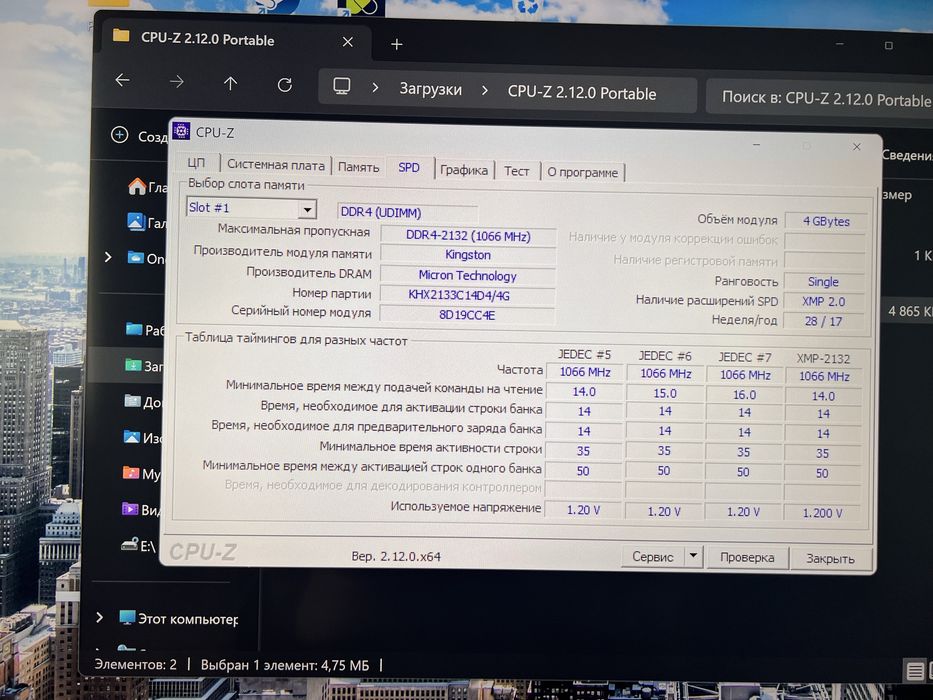Switch to the Системная плата tab
The width and height of the screenshot is (933, 700).
click(x=276, y=165)
